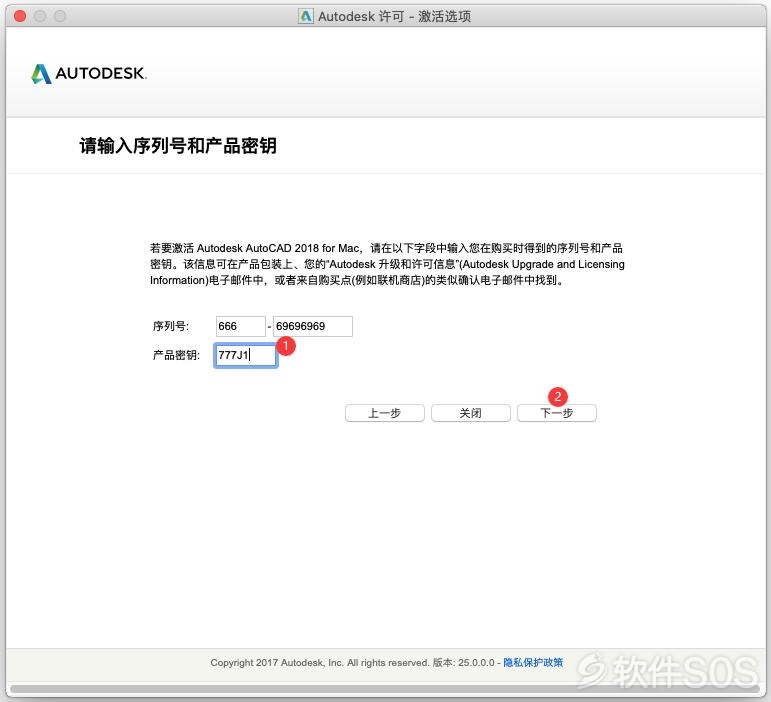The height and width of the screenshot is (702, 771).
Task: Click the 上一步 (Back) button
Action: click(385, 413)
